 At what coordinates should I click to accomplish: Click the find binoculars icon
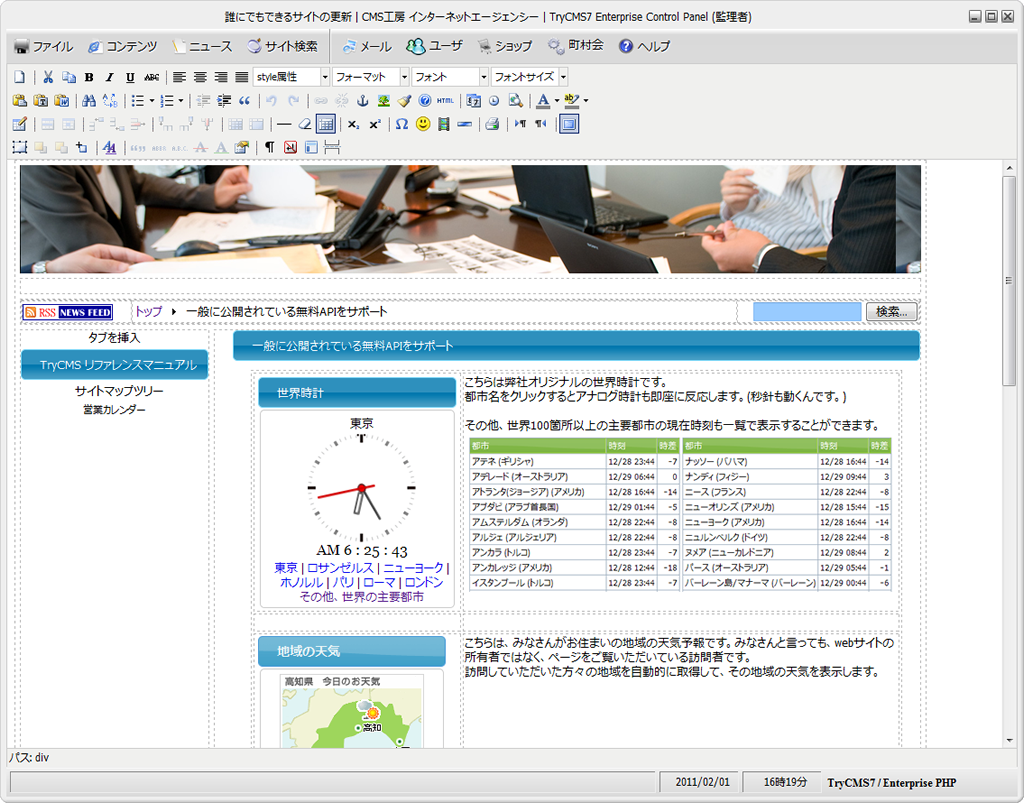(x=89, y=101)
